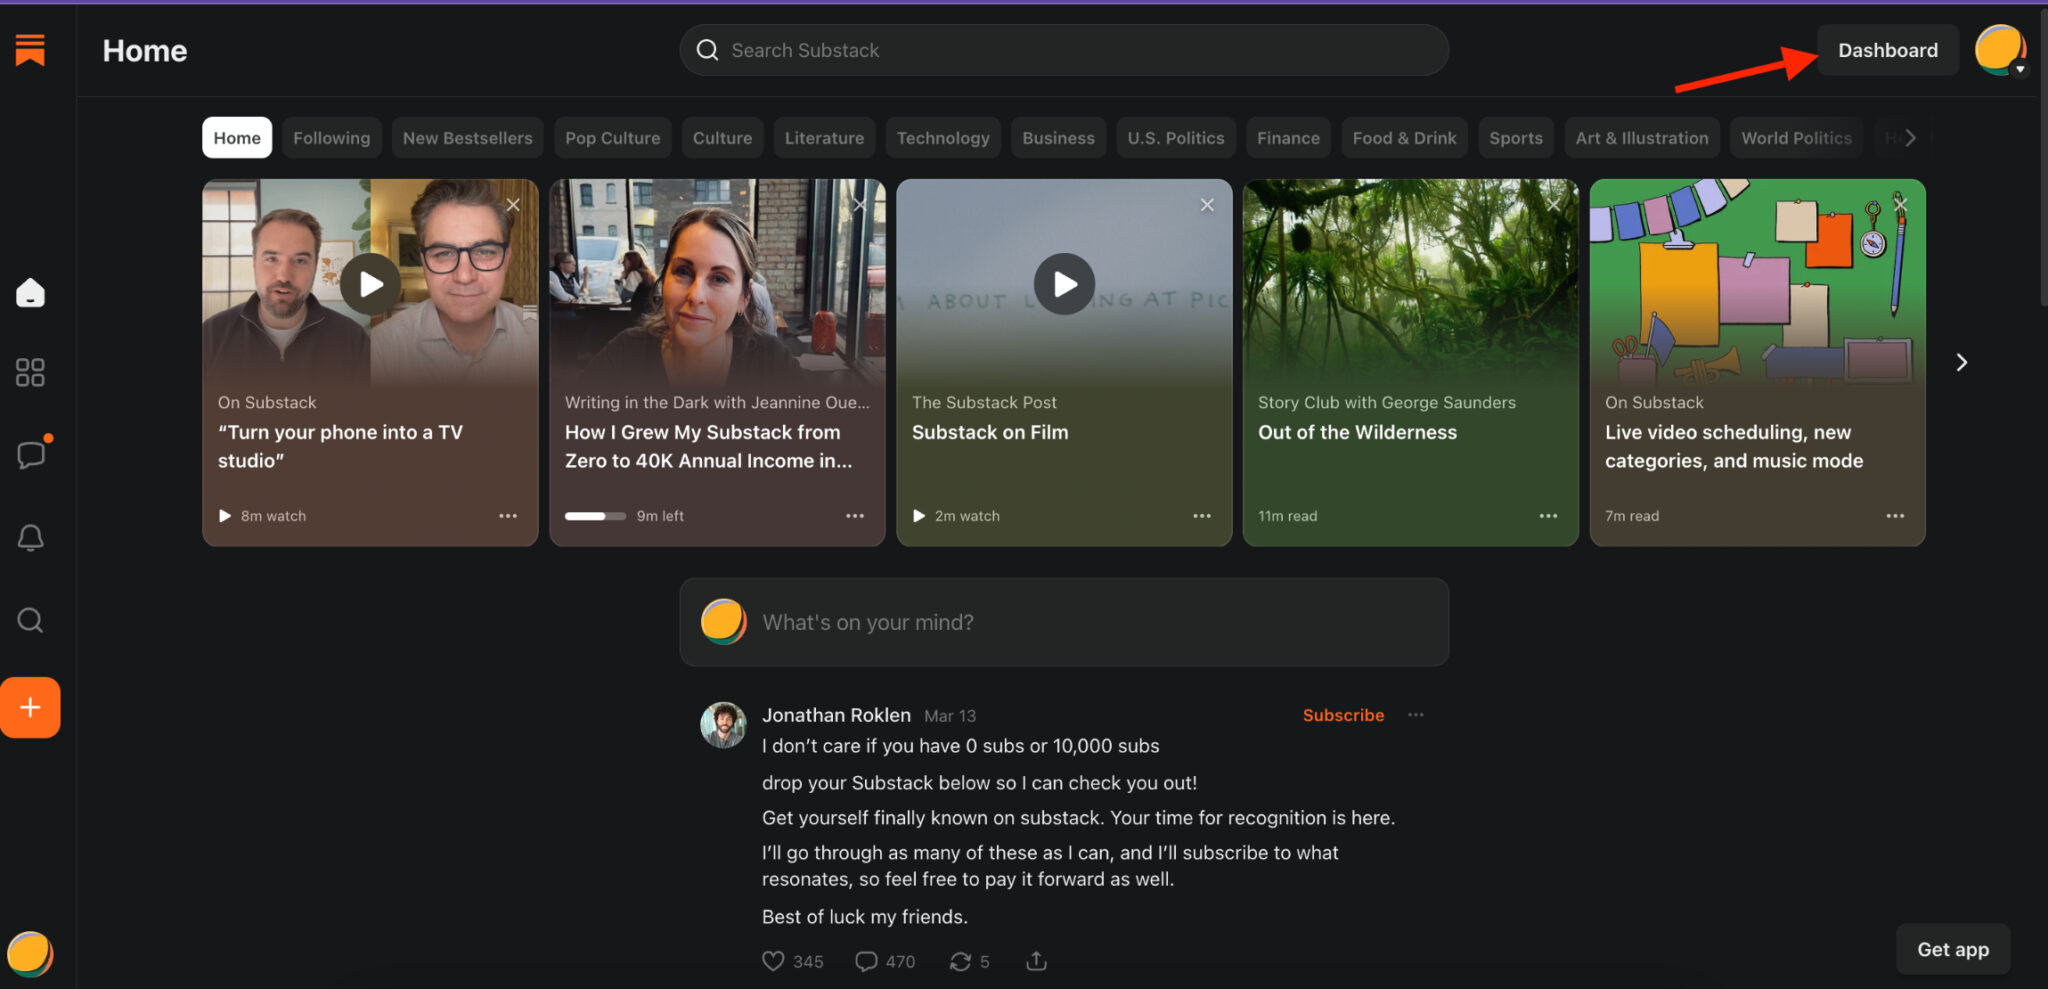The width and height of the screenshot is (2048, 989).
Task: Select the Home icon in the left sidebar
Action: tap(30, 292)
